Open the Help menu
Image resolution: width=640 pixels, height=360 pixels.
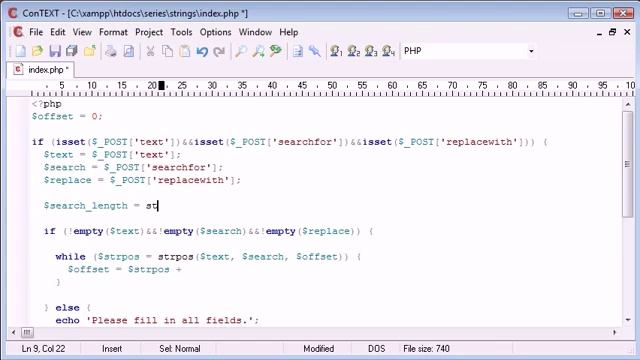point(289,32)
